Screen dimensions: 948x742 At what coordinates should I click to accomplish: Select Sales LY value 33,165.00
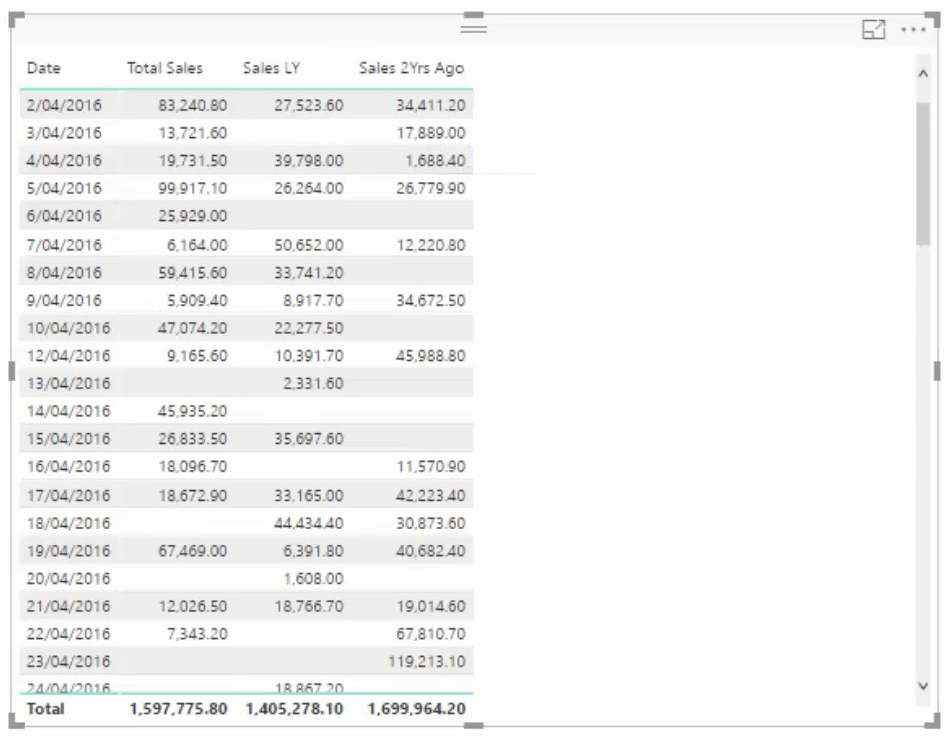(309, 497)
